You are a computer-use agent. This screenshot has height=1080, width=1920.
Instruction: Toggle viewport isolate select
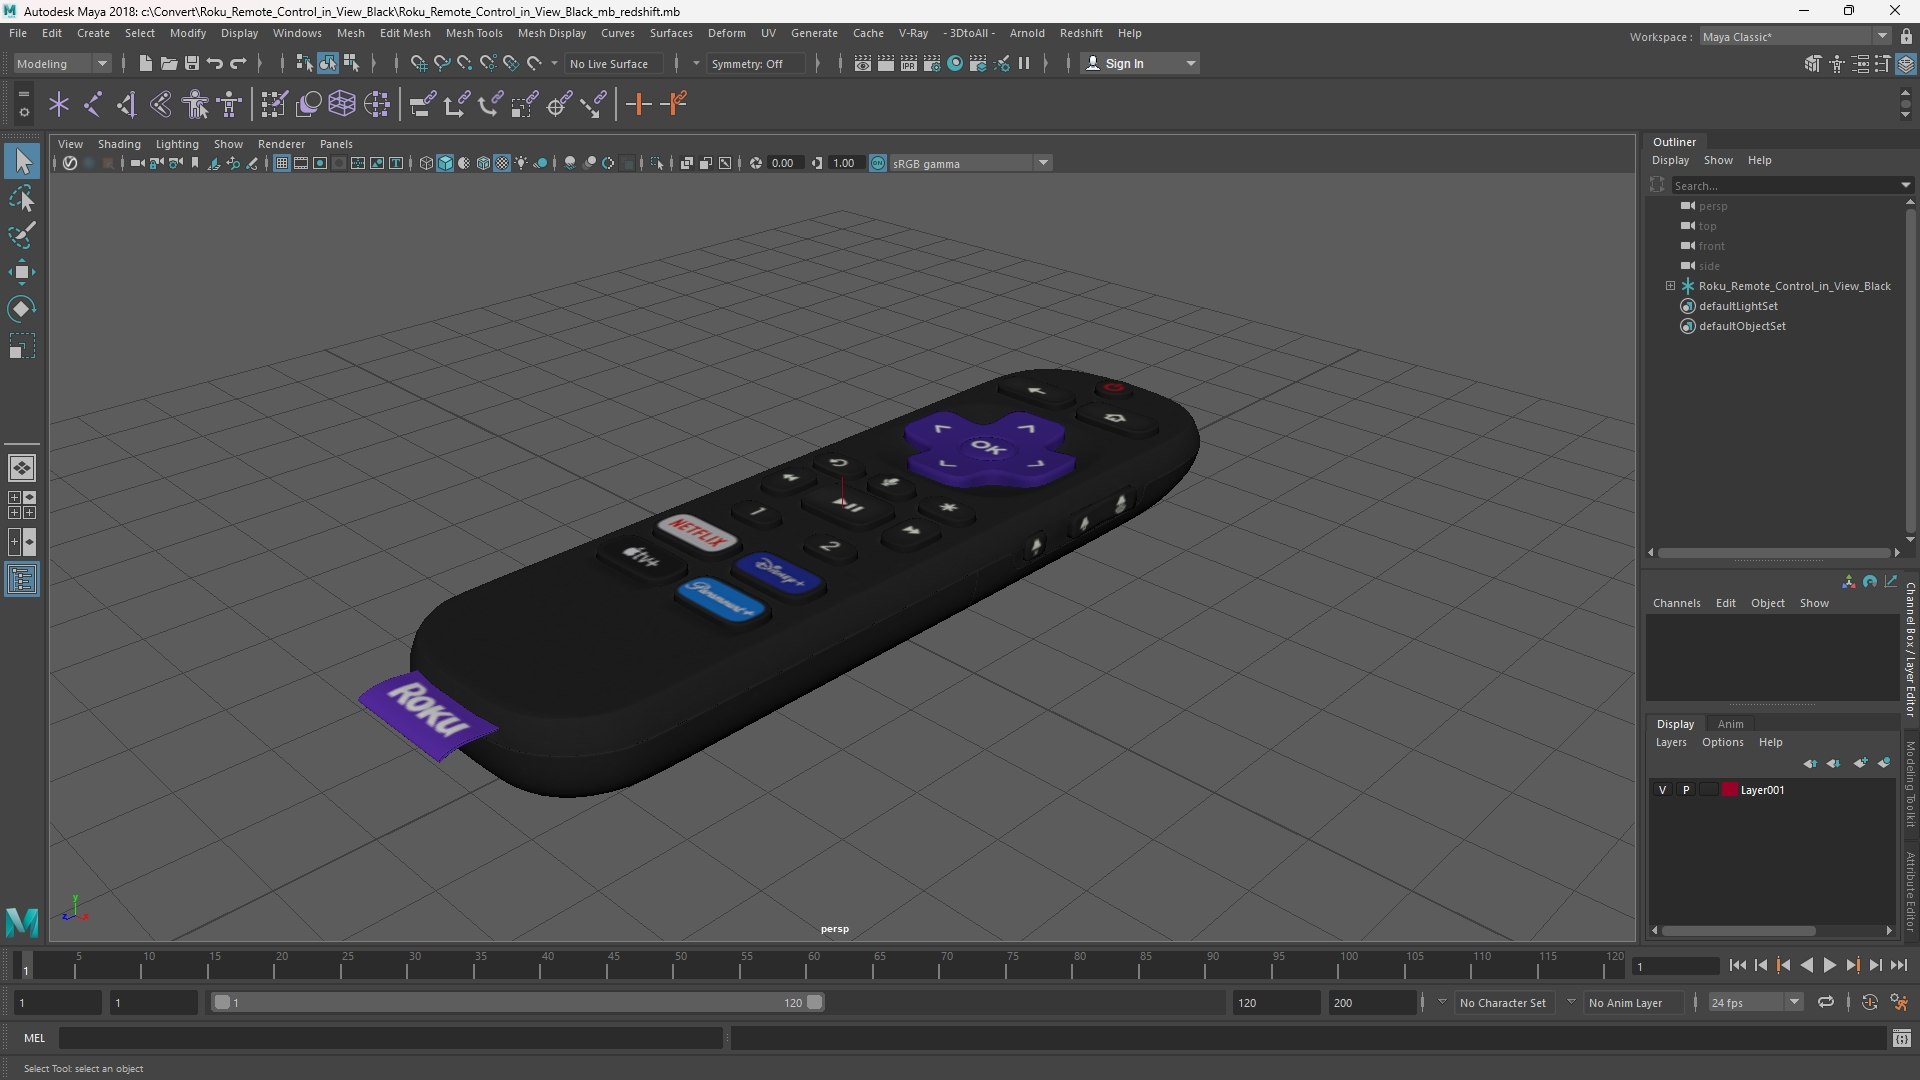pyautogui.click(x=657, y=163)
